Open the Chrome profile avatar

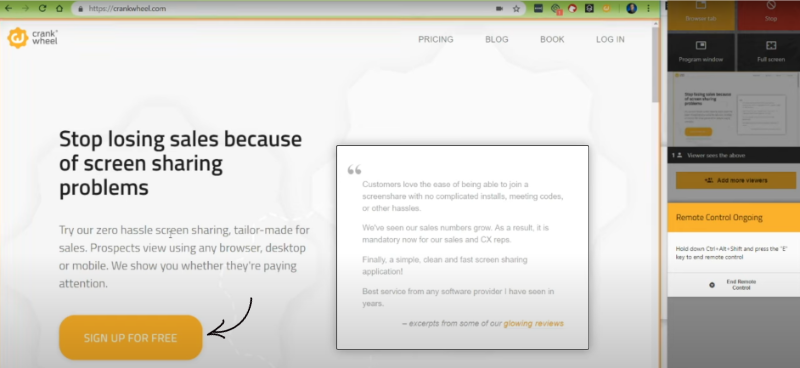point(632,8)
